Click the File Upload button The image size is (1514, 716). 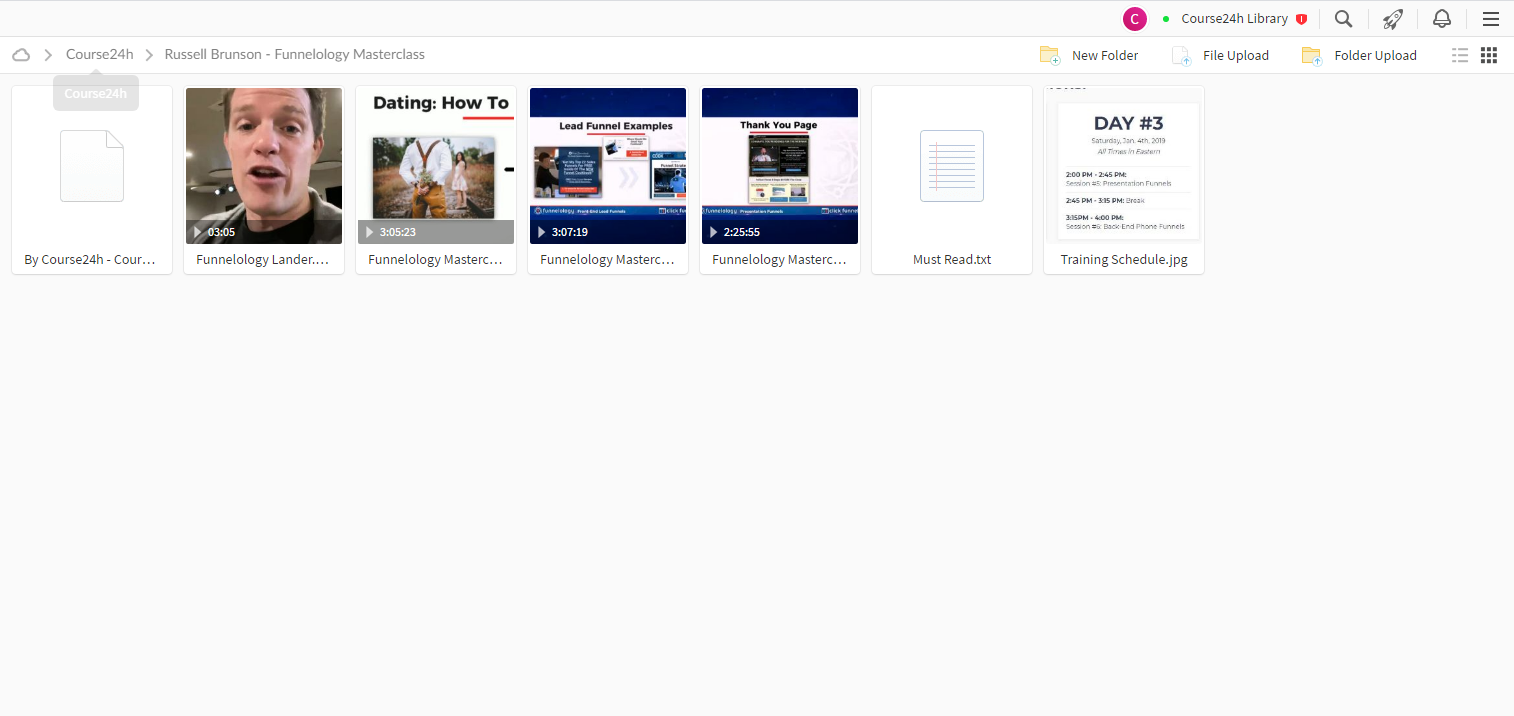pyautogui.click(x=1220, y=55)
